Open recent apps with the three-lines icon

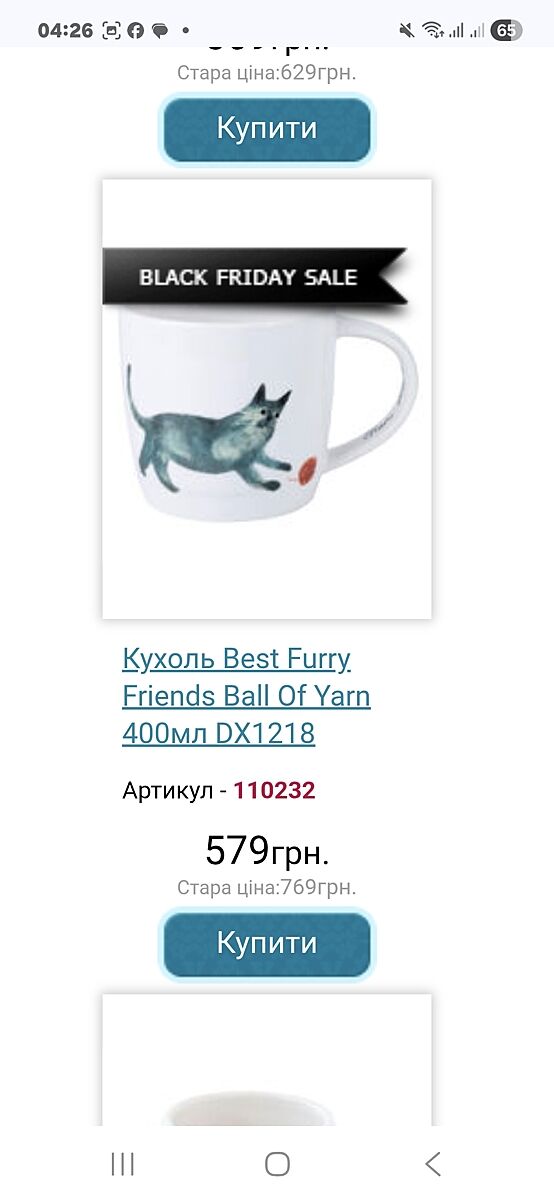[x=123, y=1163]
